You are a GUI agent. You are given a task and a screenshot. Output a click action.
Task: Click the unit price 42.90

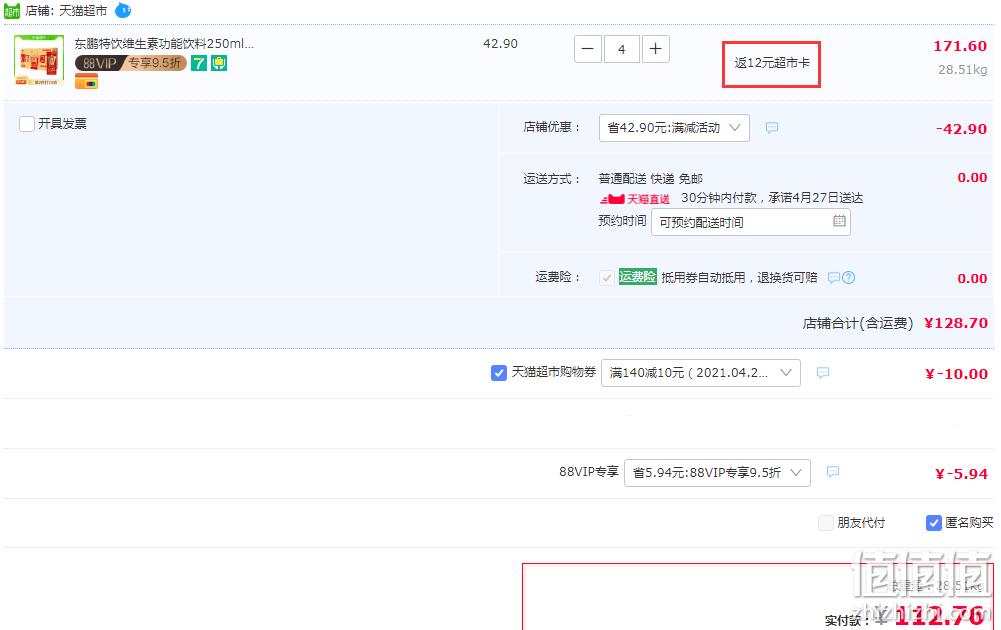(500, 44)
